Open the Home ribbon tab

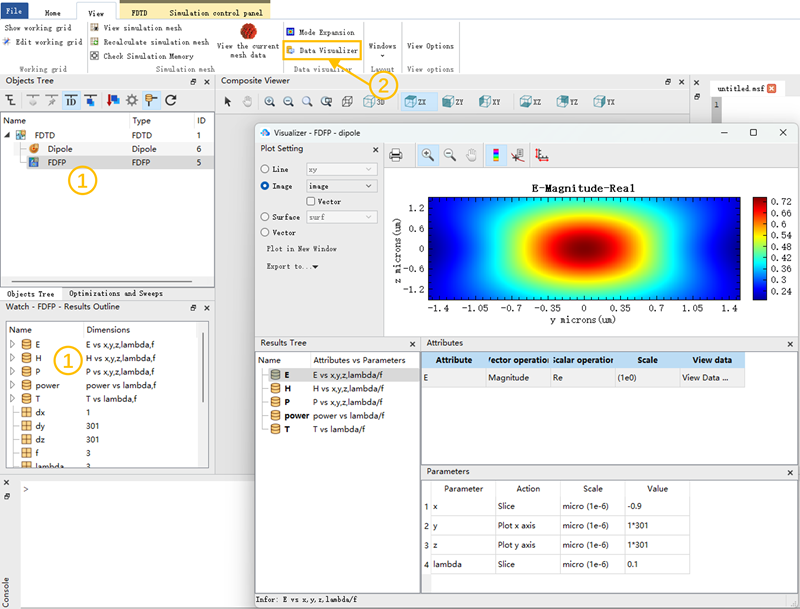click(x=52, y=13)
